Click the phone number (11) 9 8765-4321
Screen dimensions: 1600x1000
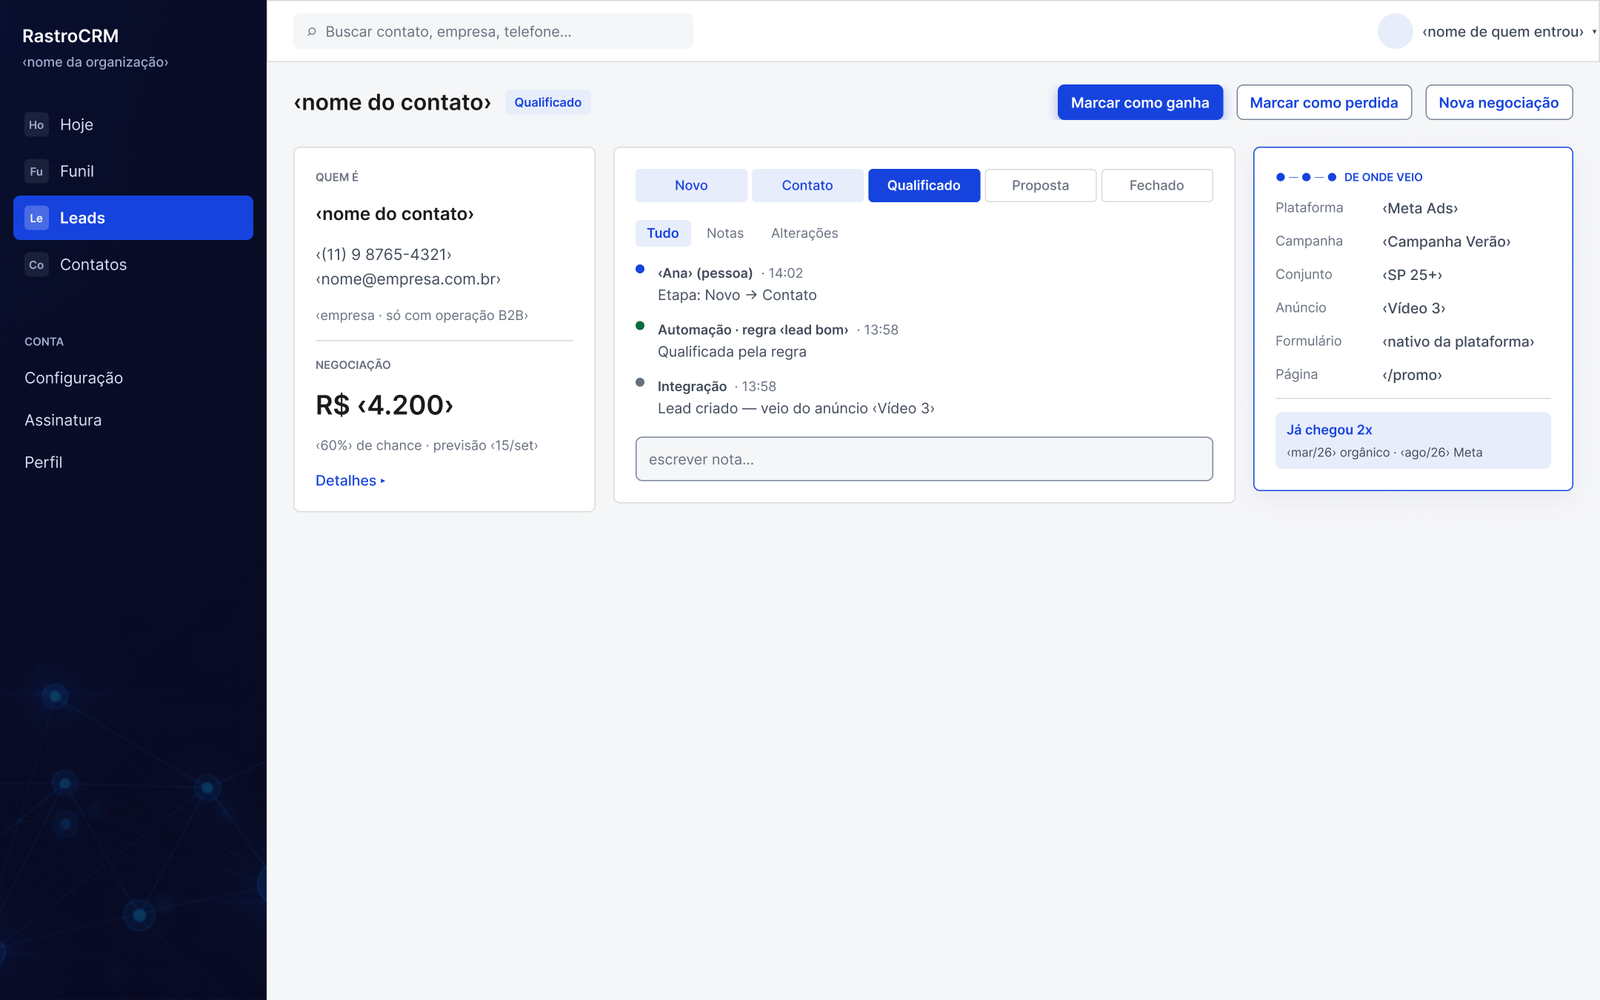[x=384, y=254]
